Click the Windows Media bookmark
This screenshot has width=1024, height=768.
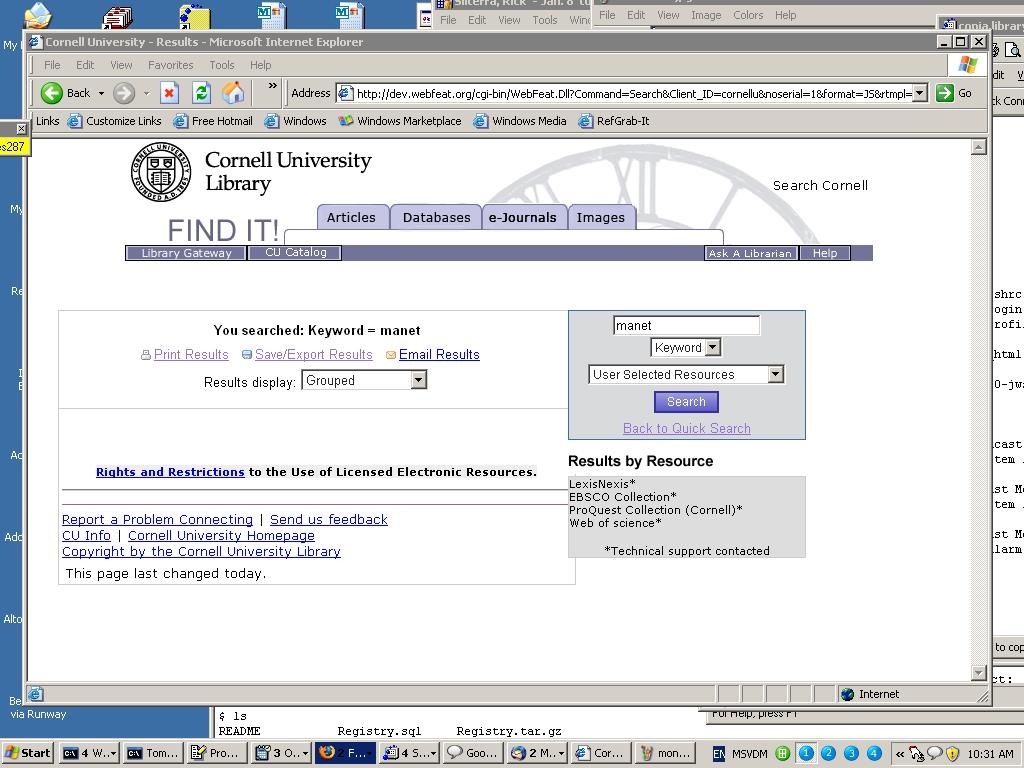(520, 121)
